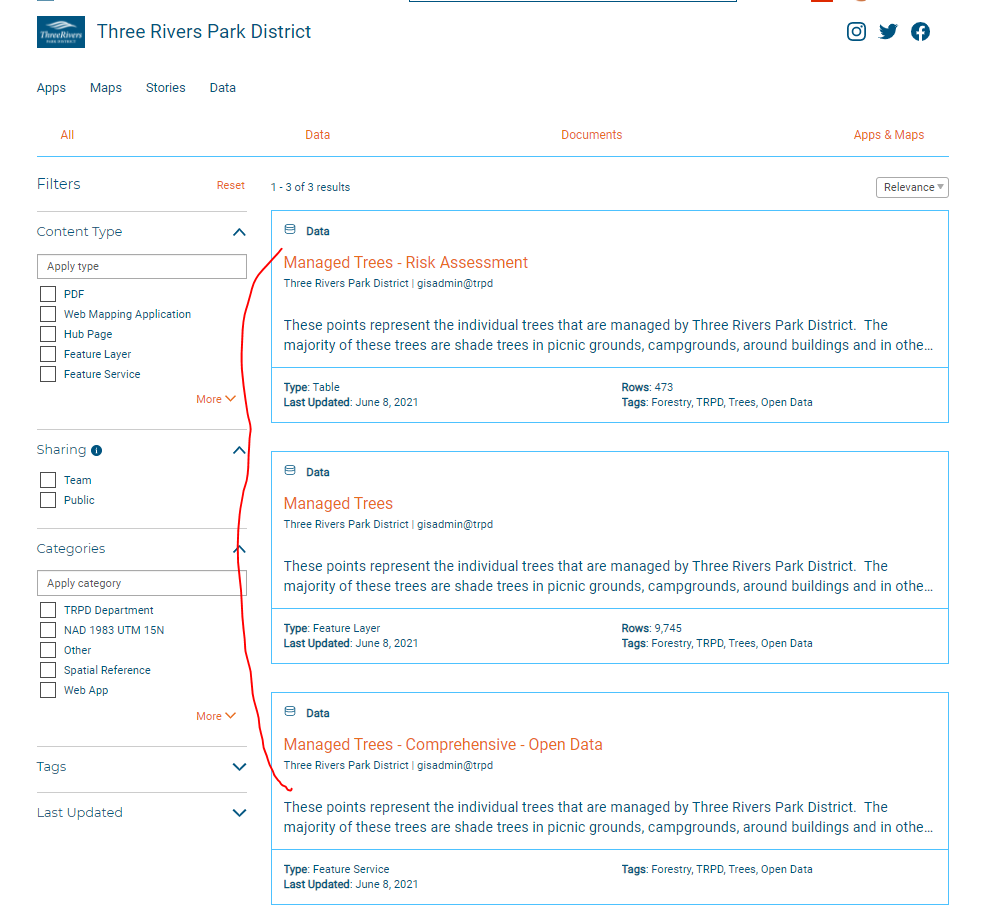The width and height of the screenshot is (992, 911).
Task: Open the Facebook icon link
Action: point(921,32)
